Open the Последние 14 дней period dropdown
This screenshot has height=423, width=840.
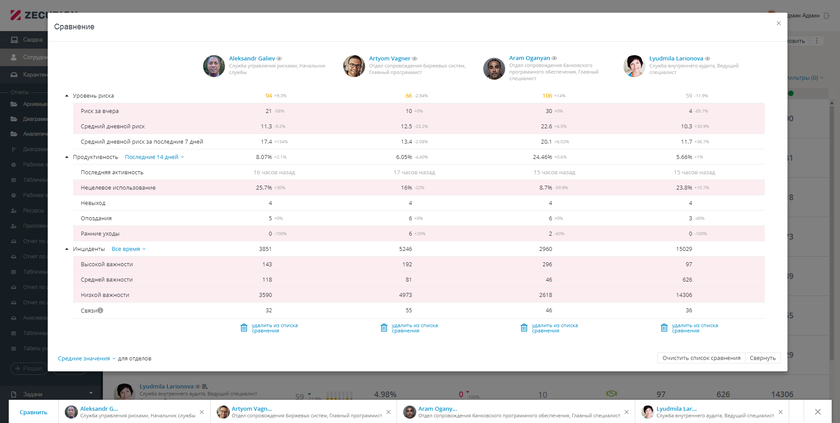click(x=154, y=157)
